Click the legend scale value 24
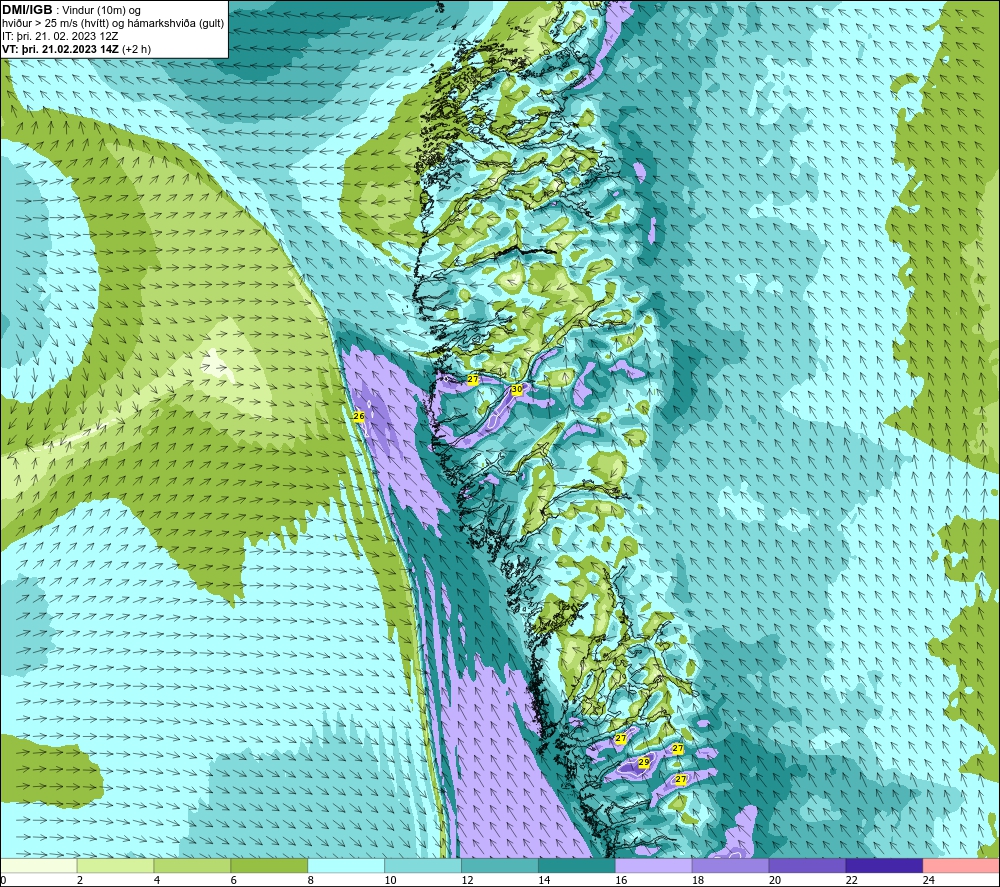The width and height of the screenshot is (1000, 887). (929, 880)
